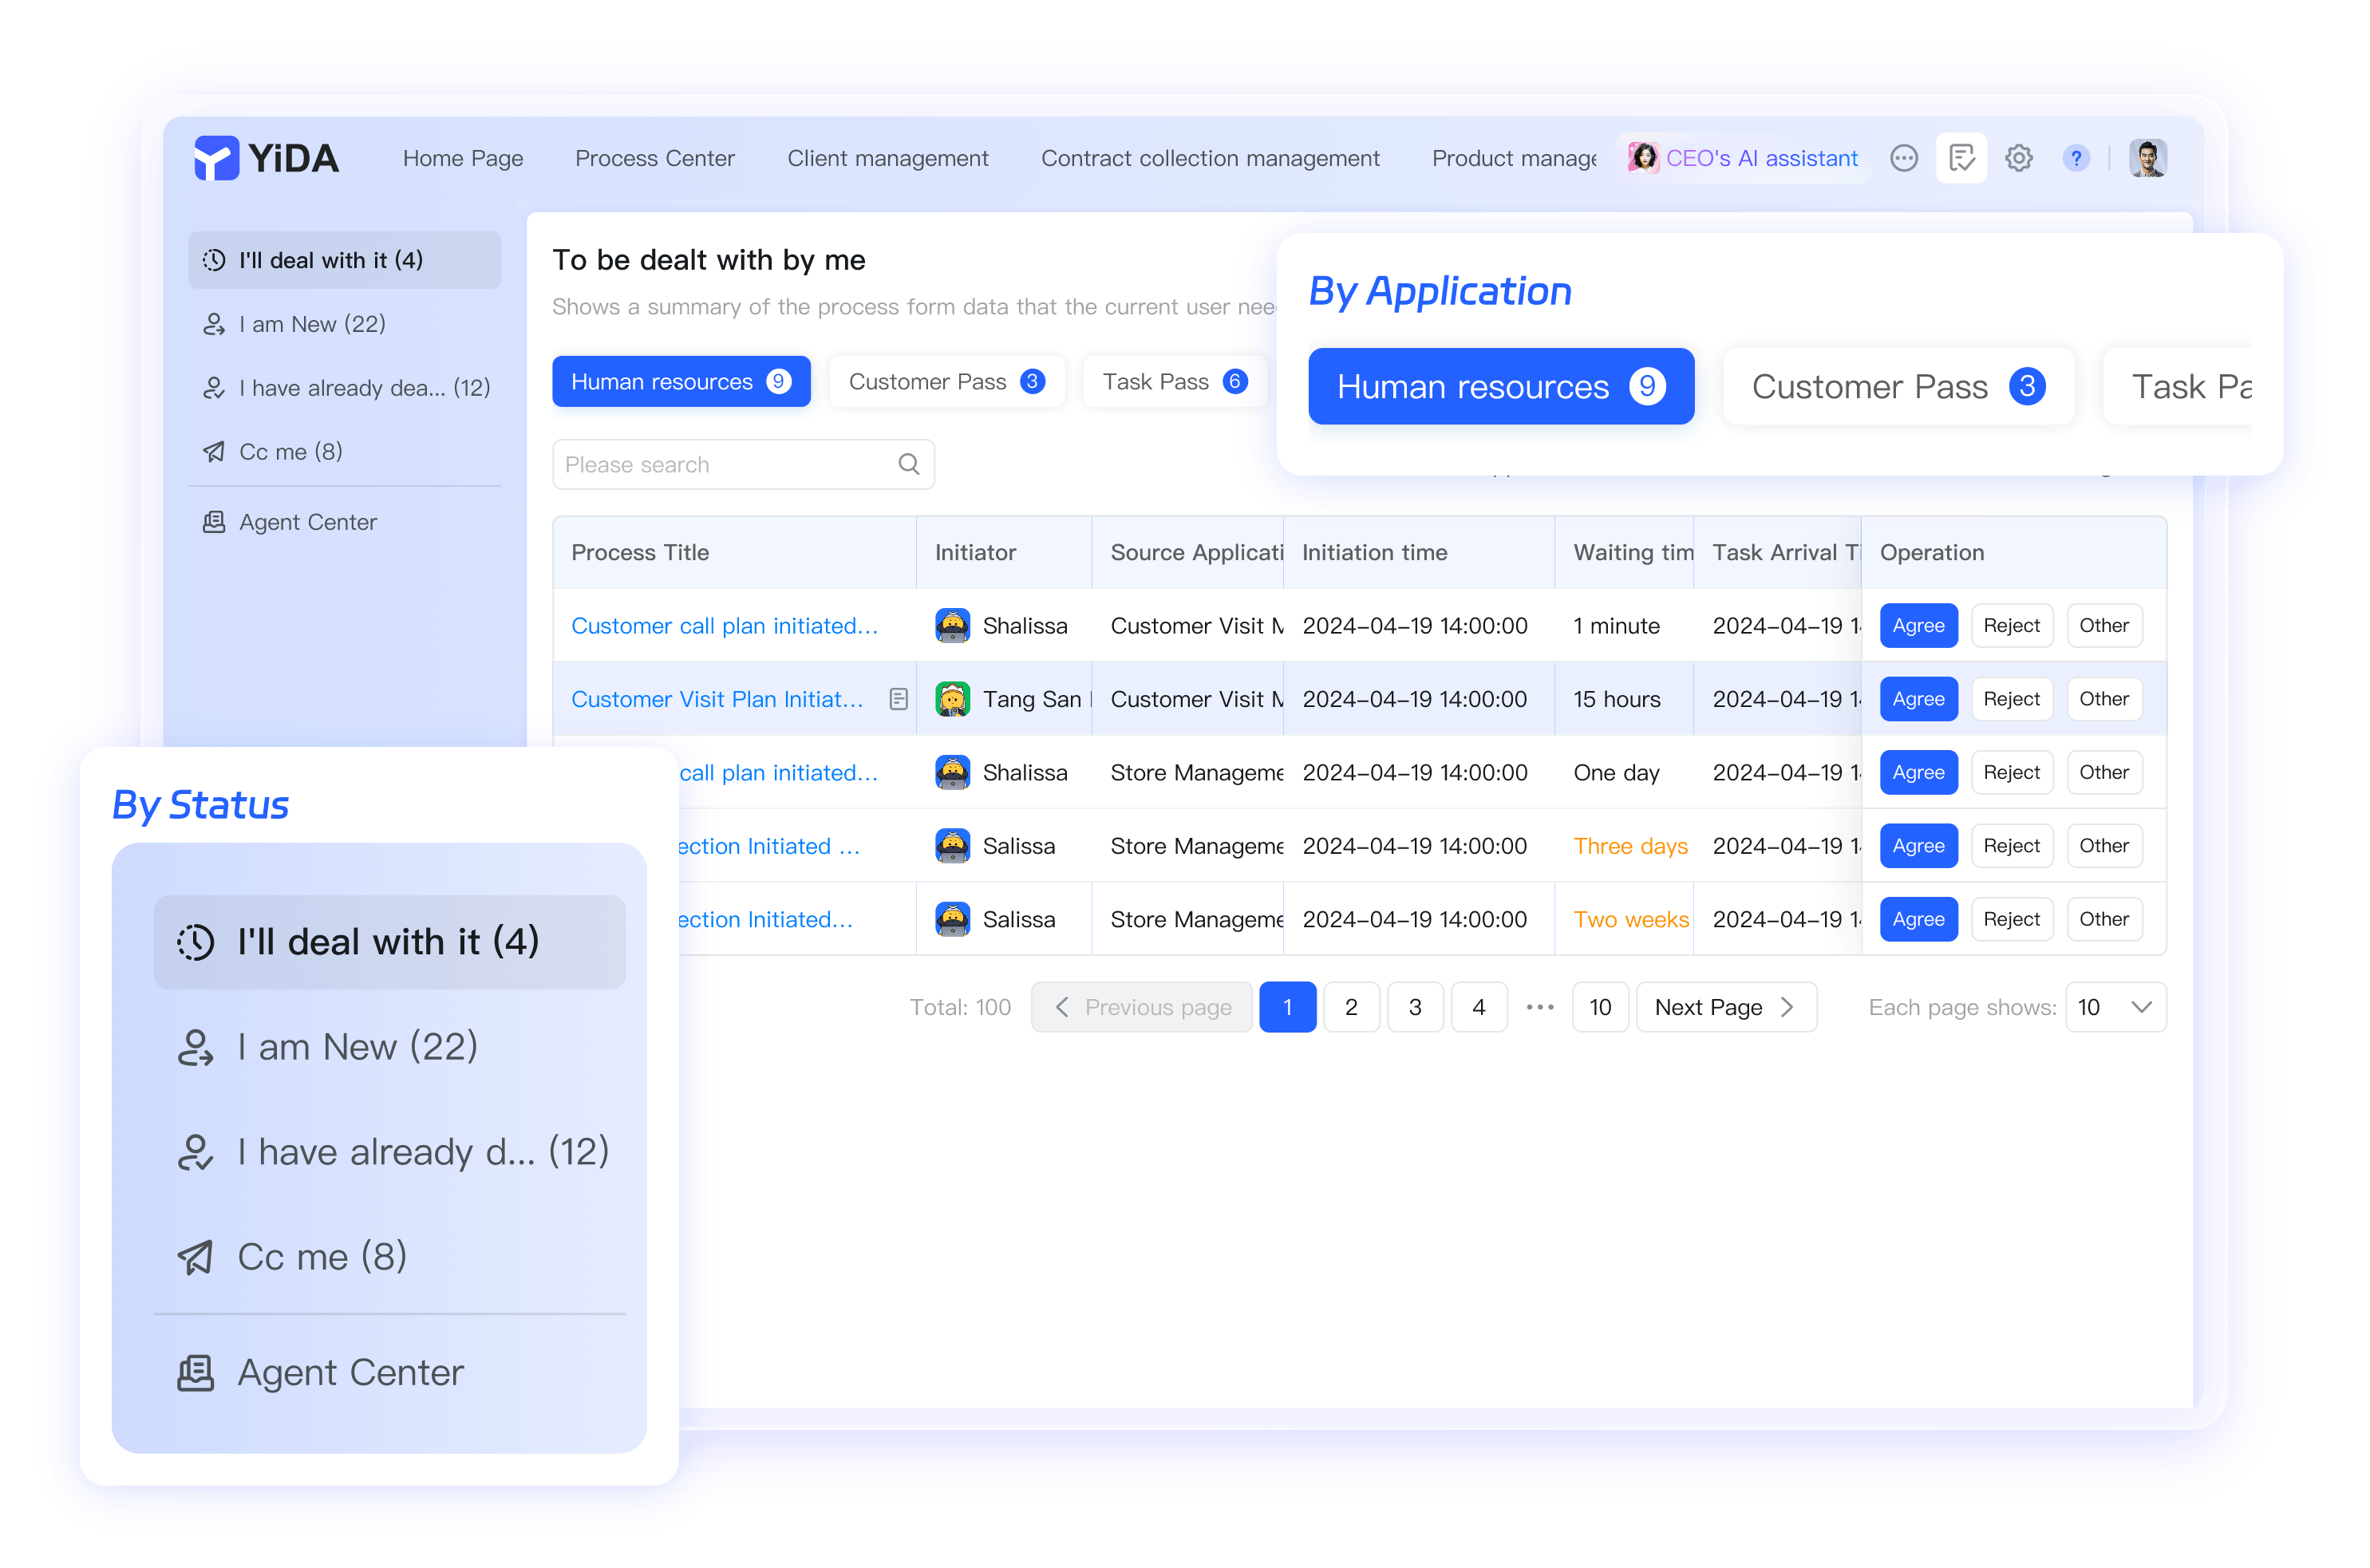The image size is (2370, 1568).
Task: Open Client management menu
Action: [x=887, y=158]
